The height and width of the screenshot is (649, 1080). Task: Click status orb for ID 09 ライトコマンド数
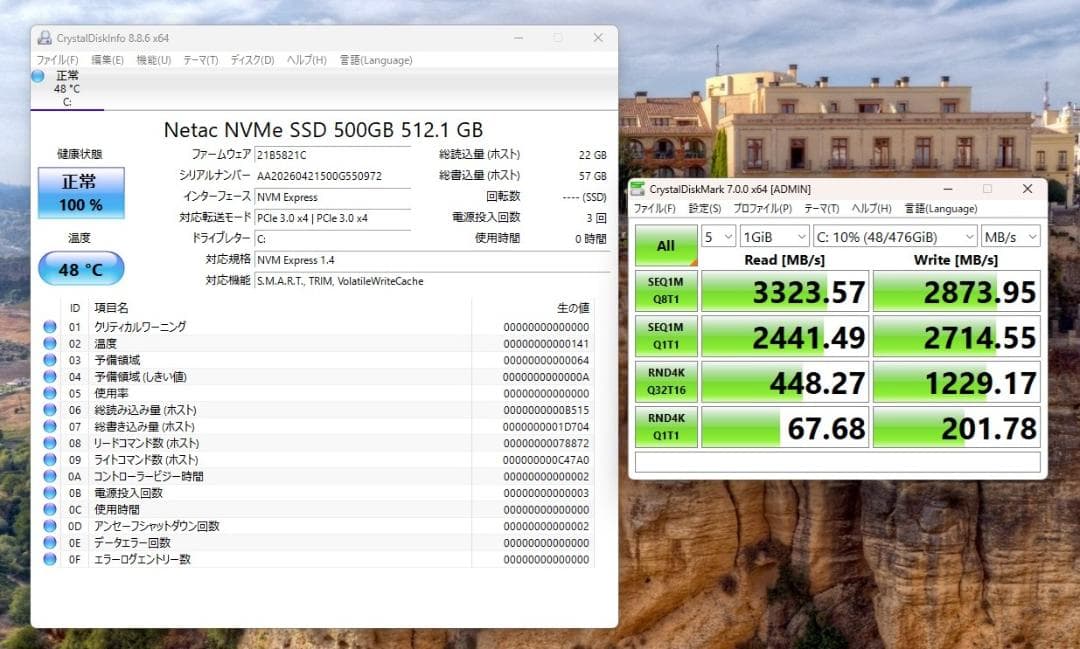pos(50,460)
